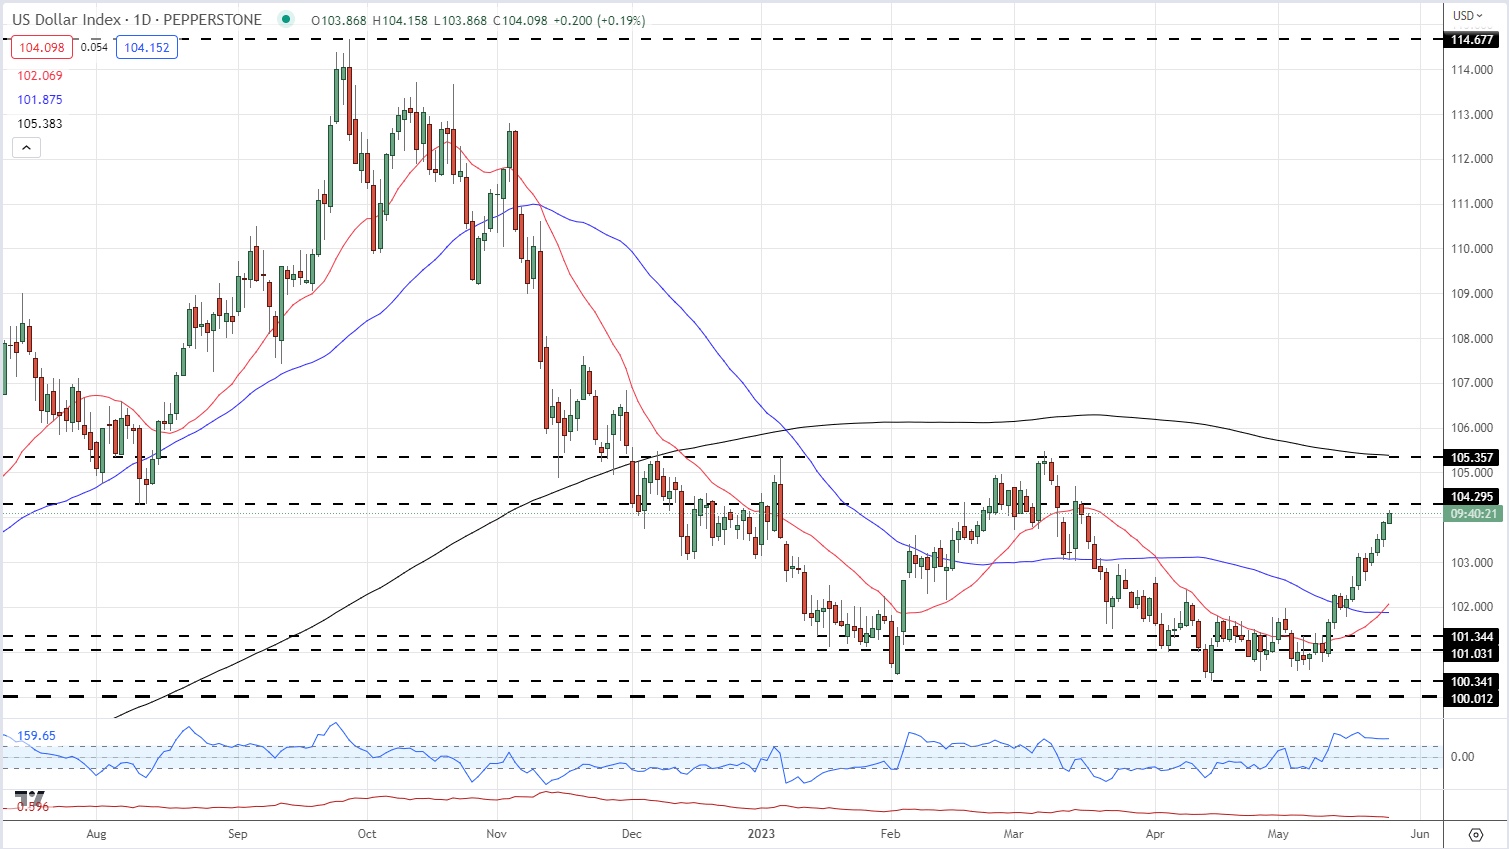Click the green countdown label 09:40:21
Viewport: 1509px width, 849px height.
(x=1474, y=514)
